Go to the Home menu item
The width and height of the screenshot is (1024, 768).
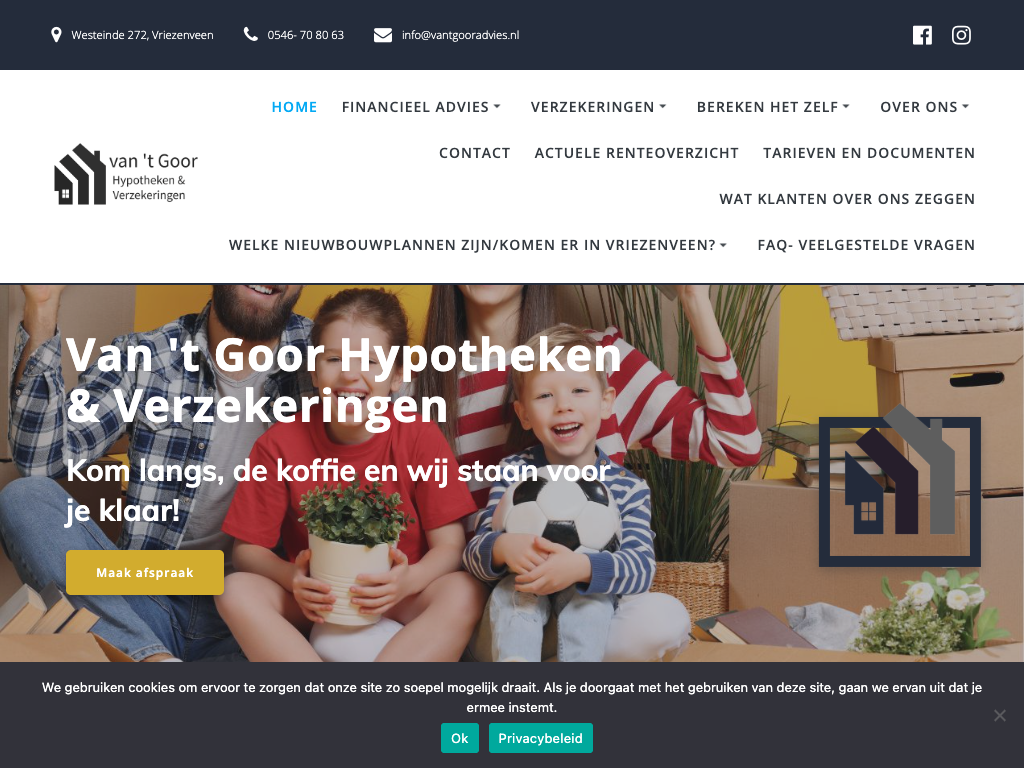[x=294, y=107]
